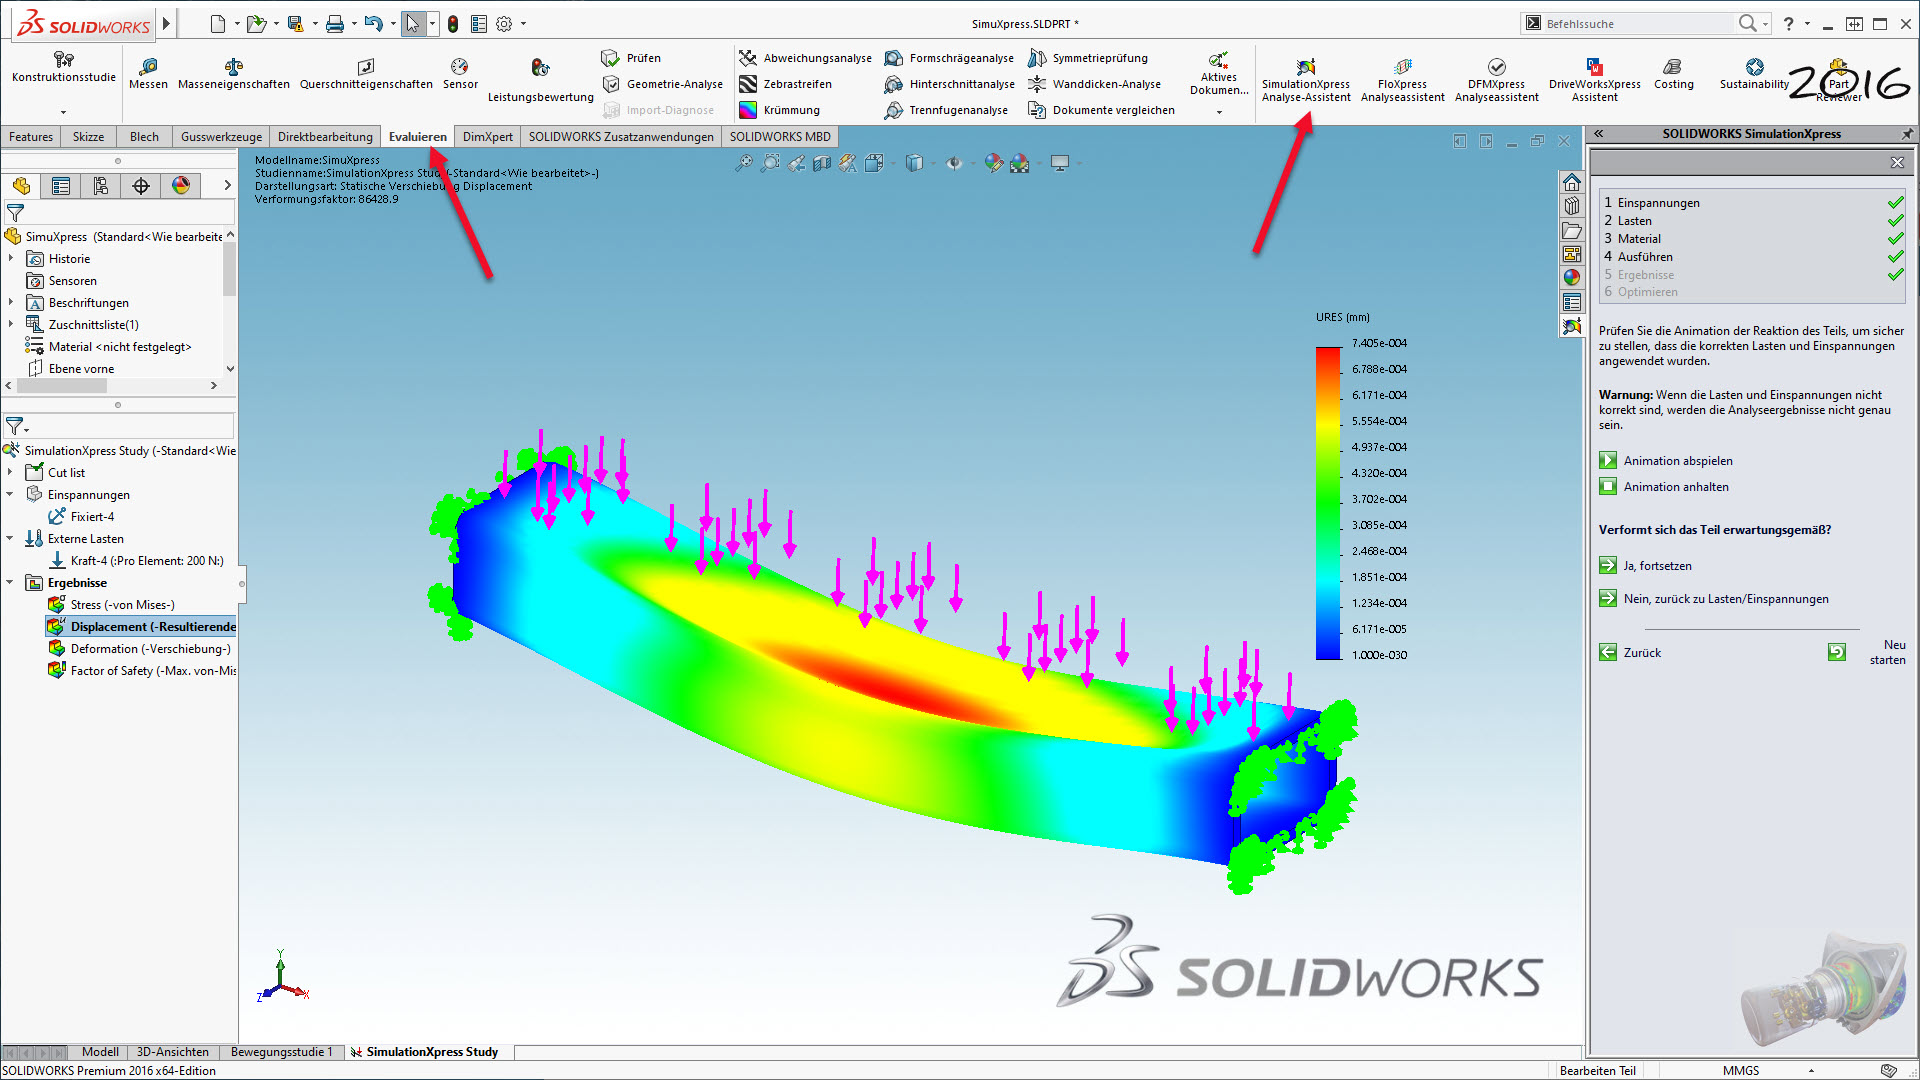1920x1080 pixels.
Task: Open SOLIDWORKS Zusatzanwendungen tab
Action: pyautogui.click(x=621, y=137)
